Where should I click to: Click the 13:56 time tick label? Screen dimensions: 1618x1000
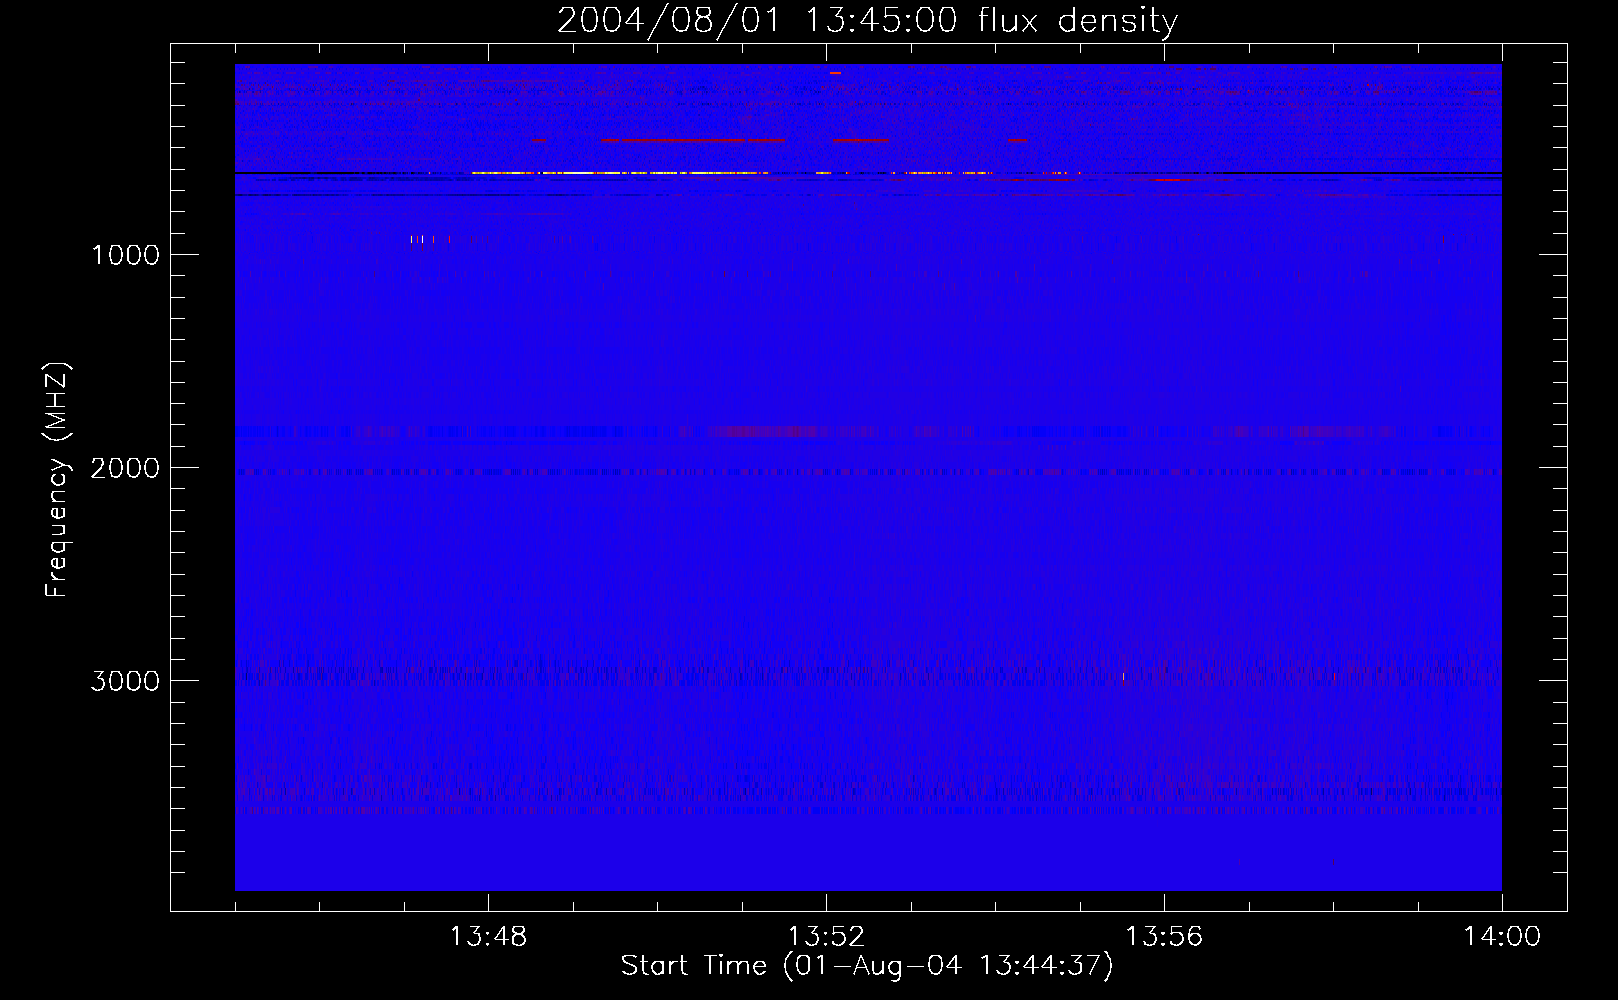[1164, 937]
